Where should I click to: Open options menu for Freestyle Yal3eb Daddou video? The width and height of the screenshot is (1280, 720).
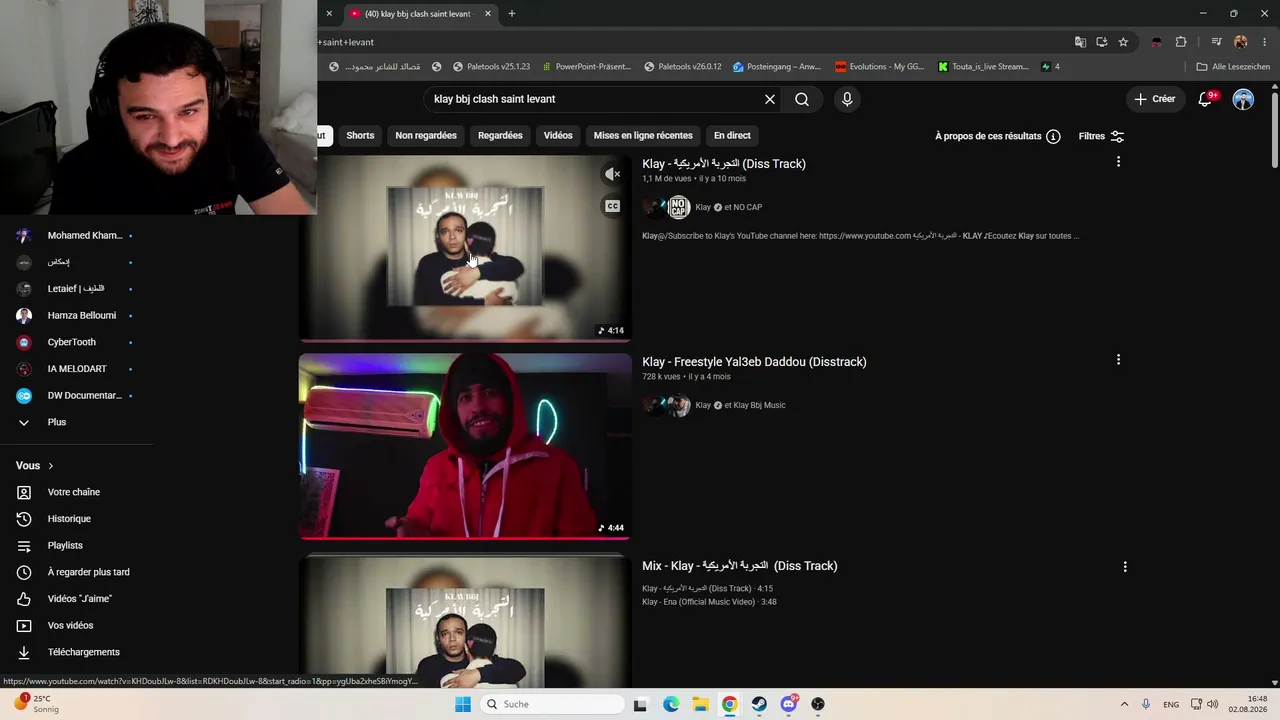(1118, 360)
